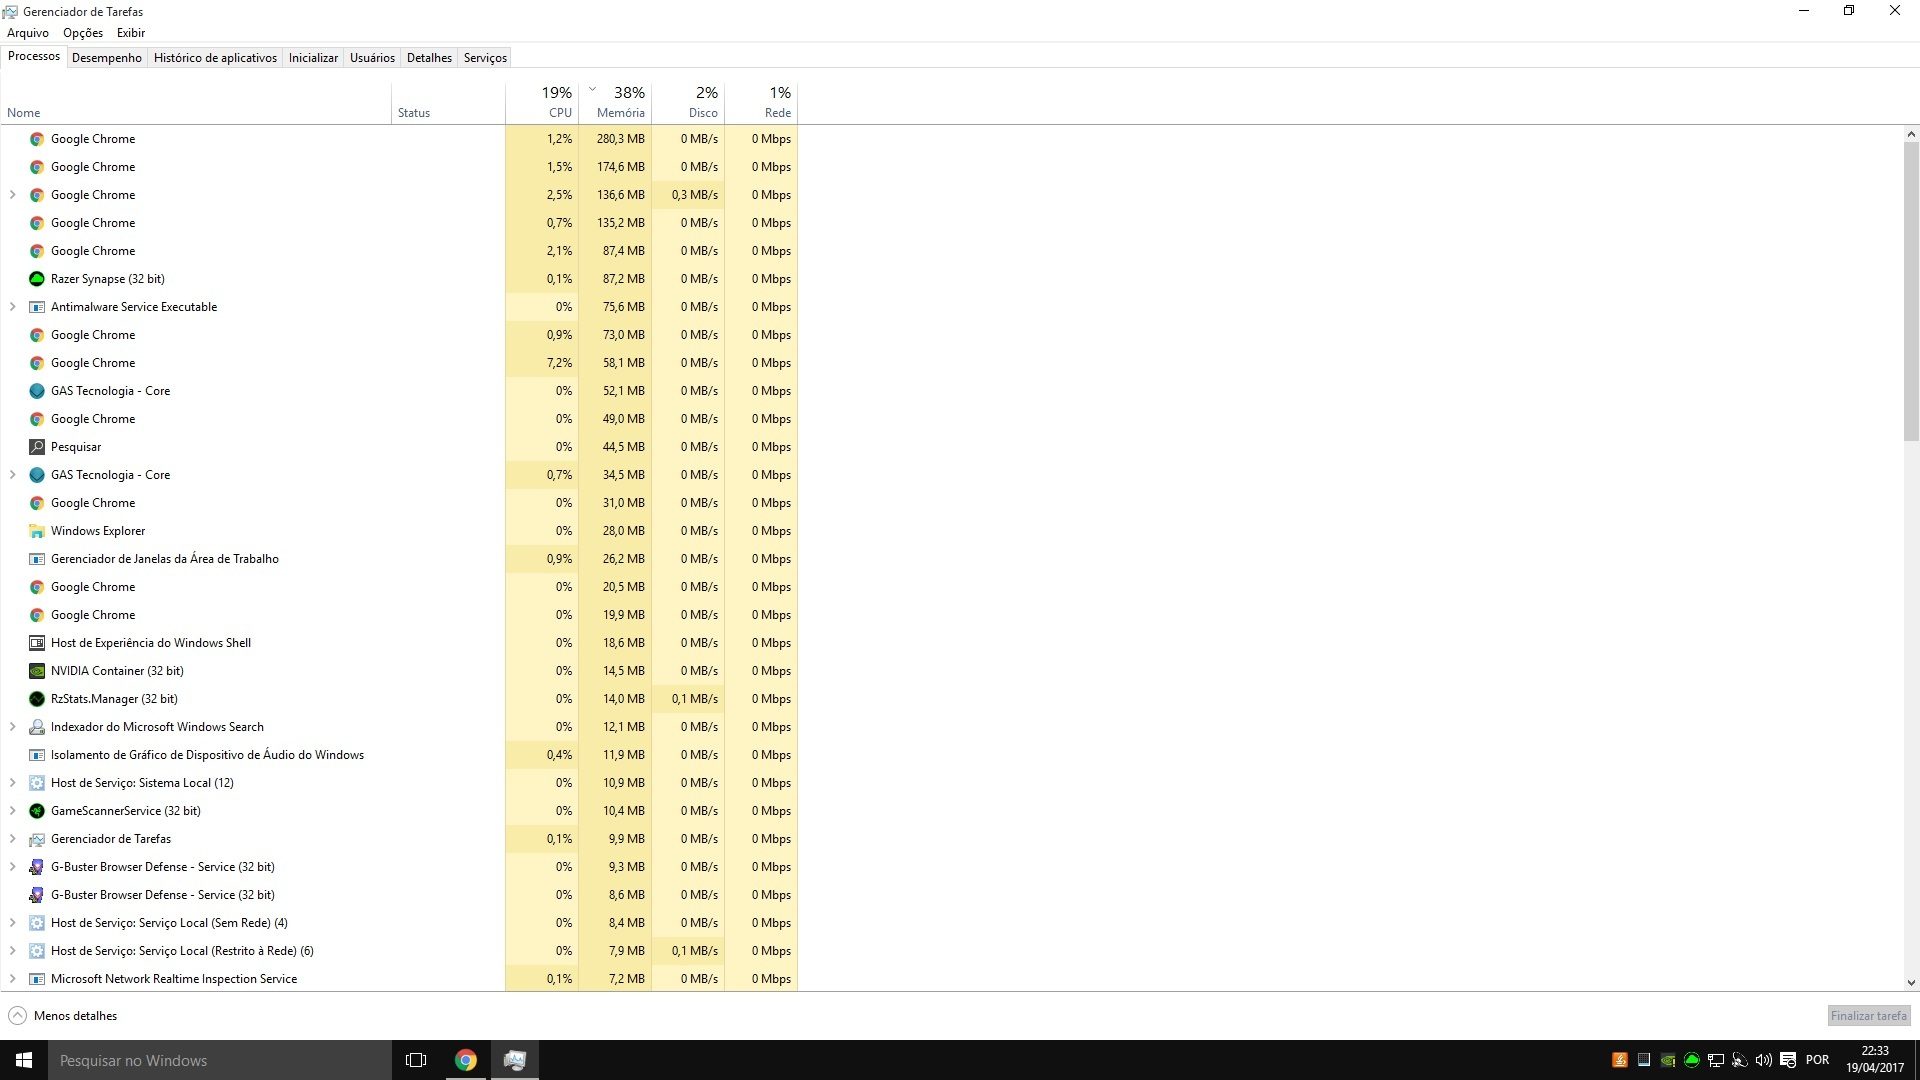Image resolution: width=1920 pixels, height=1080 pixels.
Task: Sort processes by Memória column header
Action: point(615,102)
